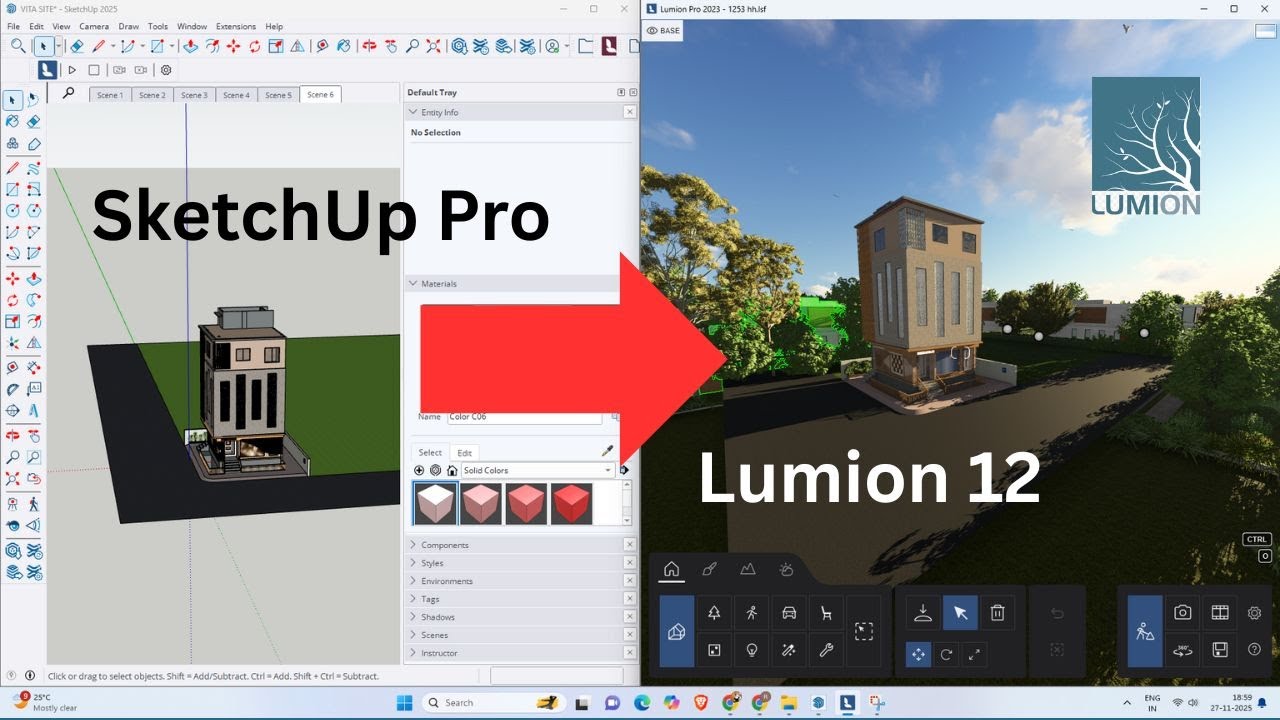Click Lumion place object icon
This screenshot has width=1280, height=720.
(923, 613)
